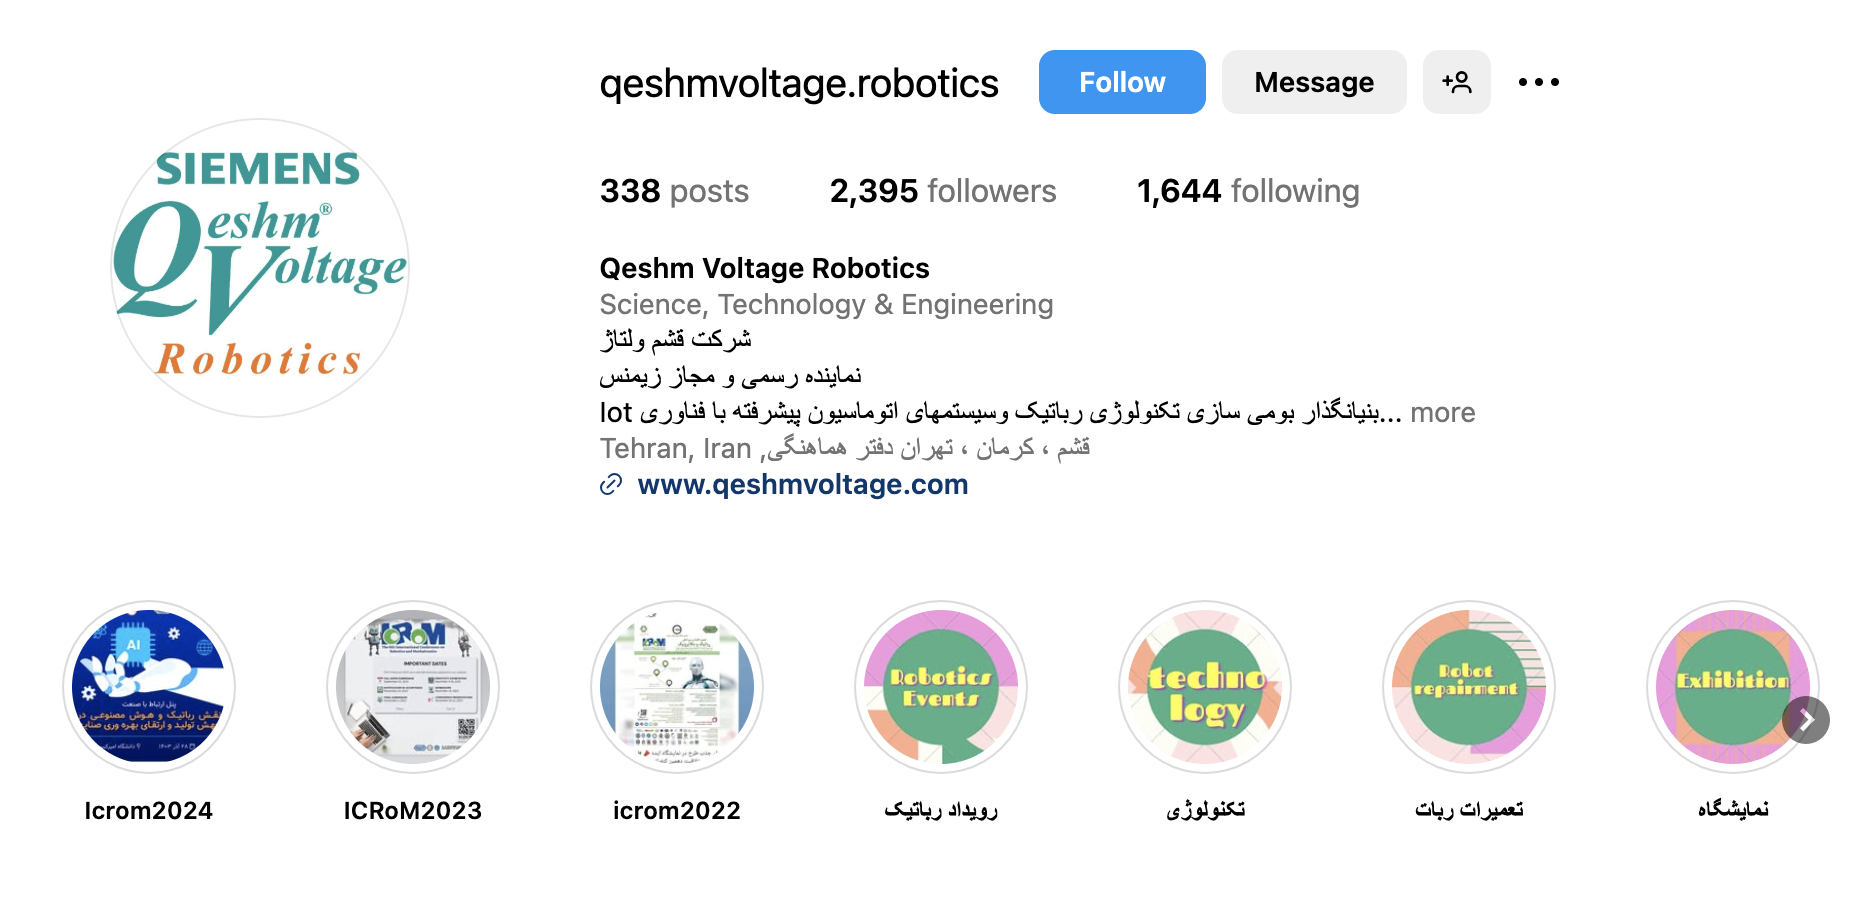The width and height of the screenshot is (1868, 905).
Task: Click the link icon beside the website
Action: [x=611, y=485]
